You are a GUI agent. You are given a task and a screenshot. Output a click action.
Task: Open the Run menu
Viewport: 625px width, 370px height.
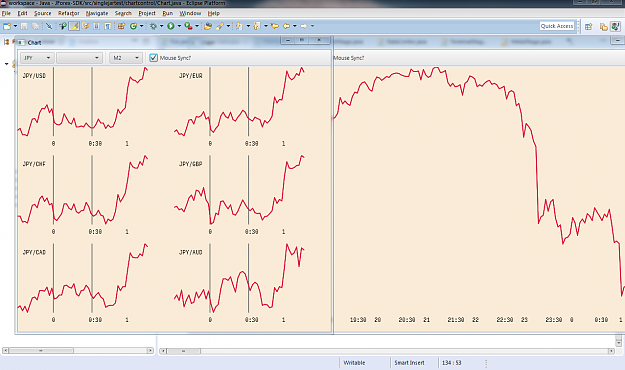point(167,13)
